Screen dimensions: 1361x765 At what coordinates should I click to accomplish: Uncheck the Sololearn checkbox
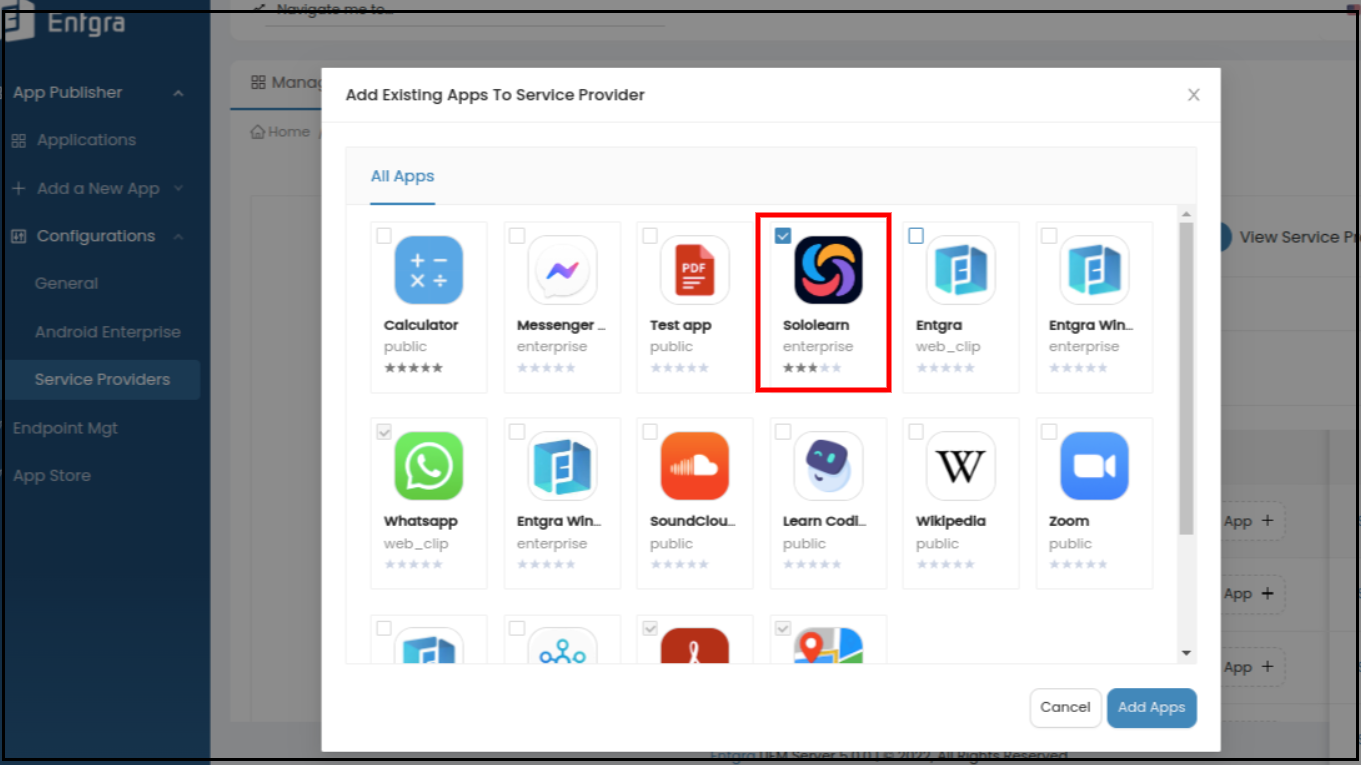tap(783, 236)
